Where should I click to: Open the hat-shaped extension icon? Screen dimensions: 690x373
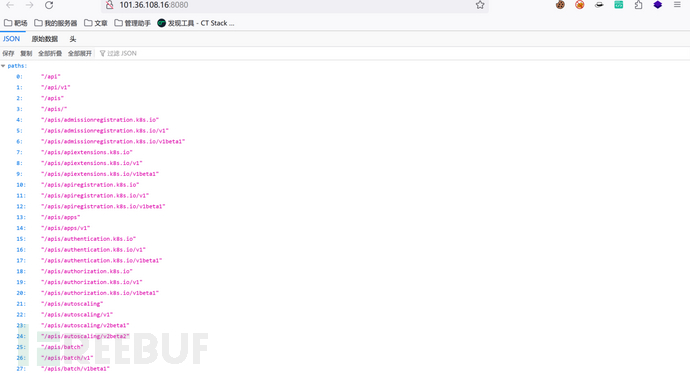point(599,5)
